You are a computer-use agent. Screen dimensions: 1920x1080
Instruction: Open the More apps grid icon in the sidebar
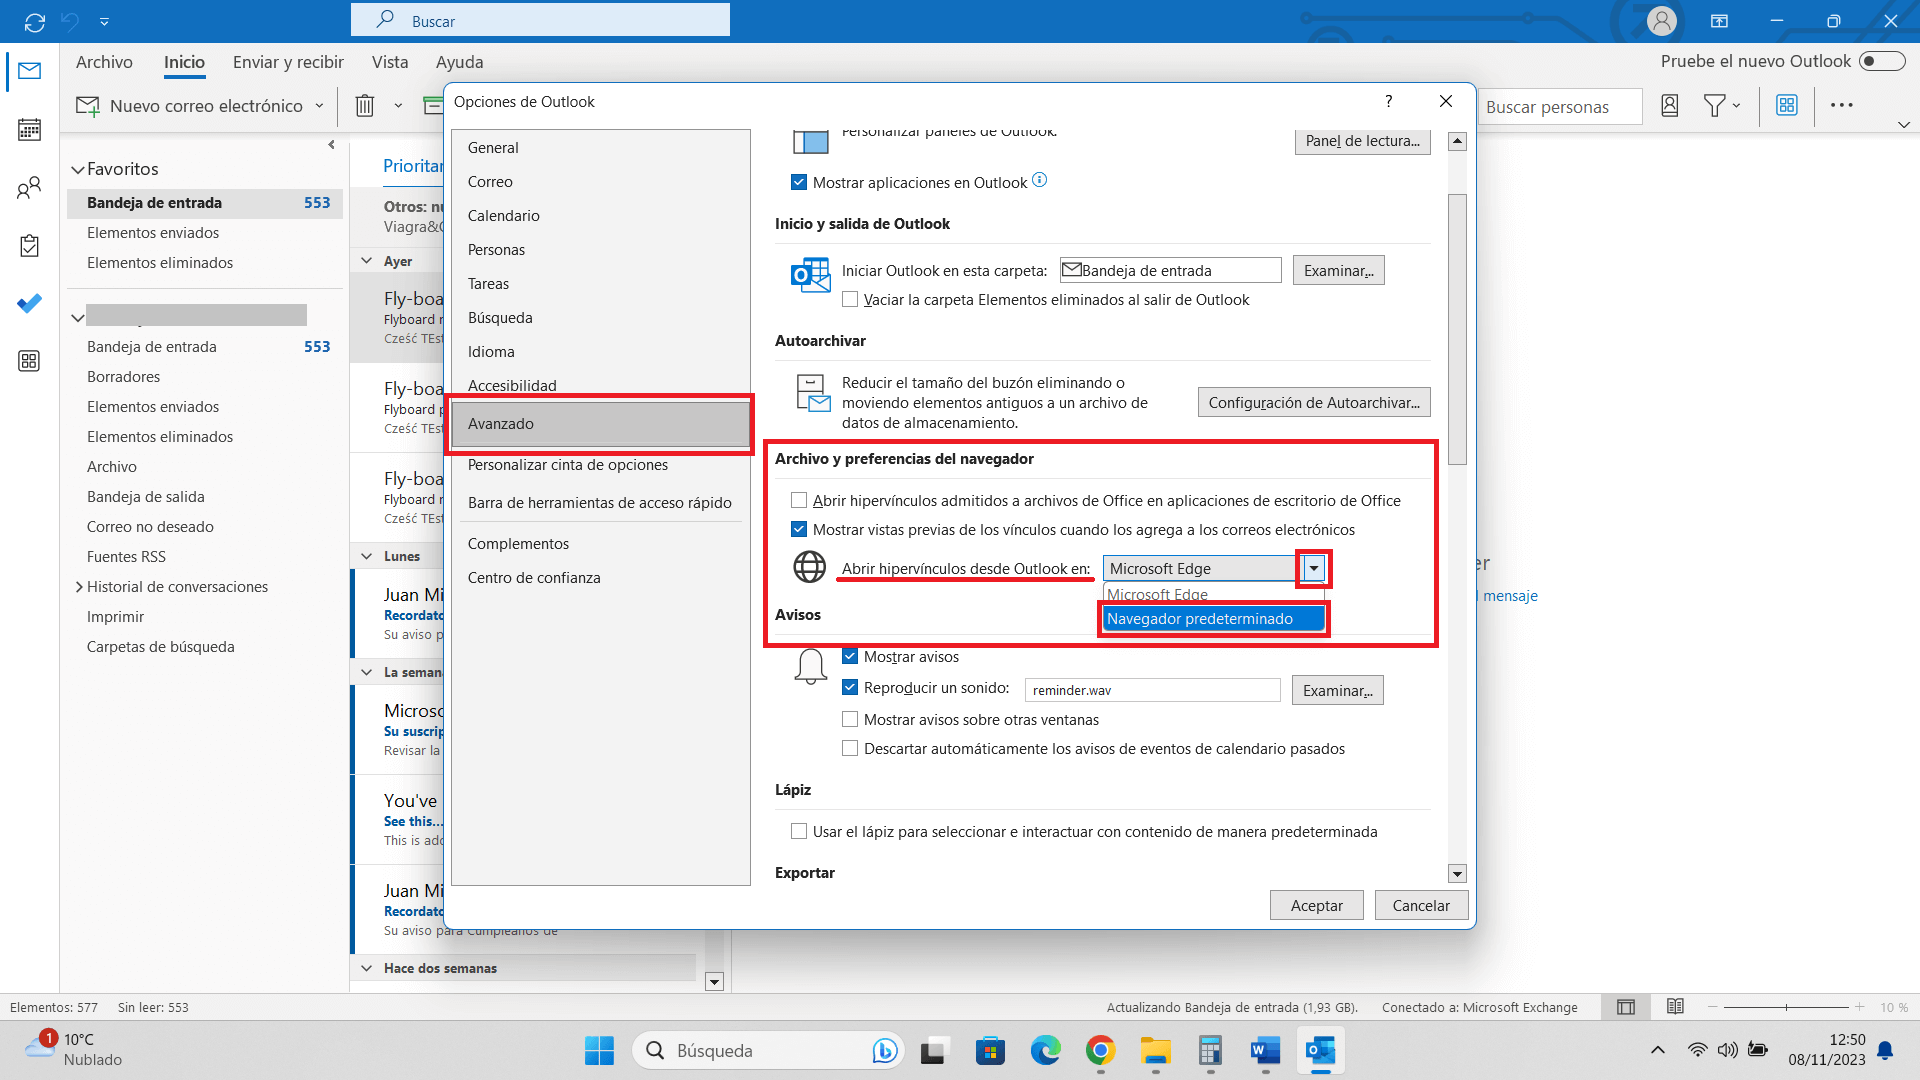29,361
